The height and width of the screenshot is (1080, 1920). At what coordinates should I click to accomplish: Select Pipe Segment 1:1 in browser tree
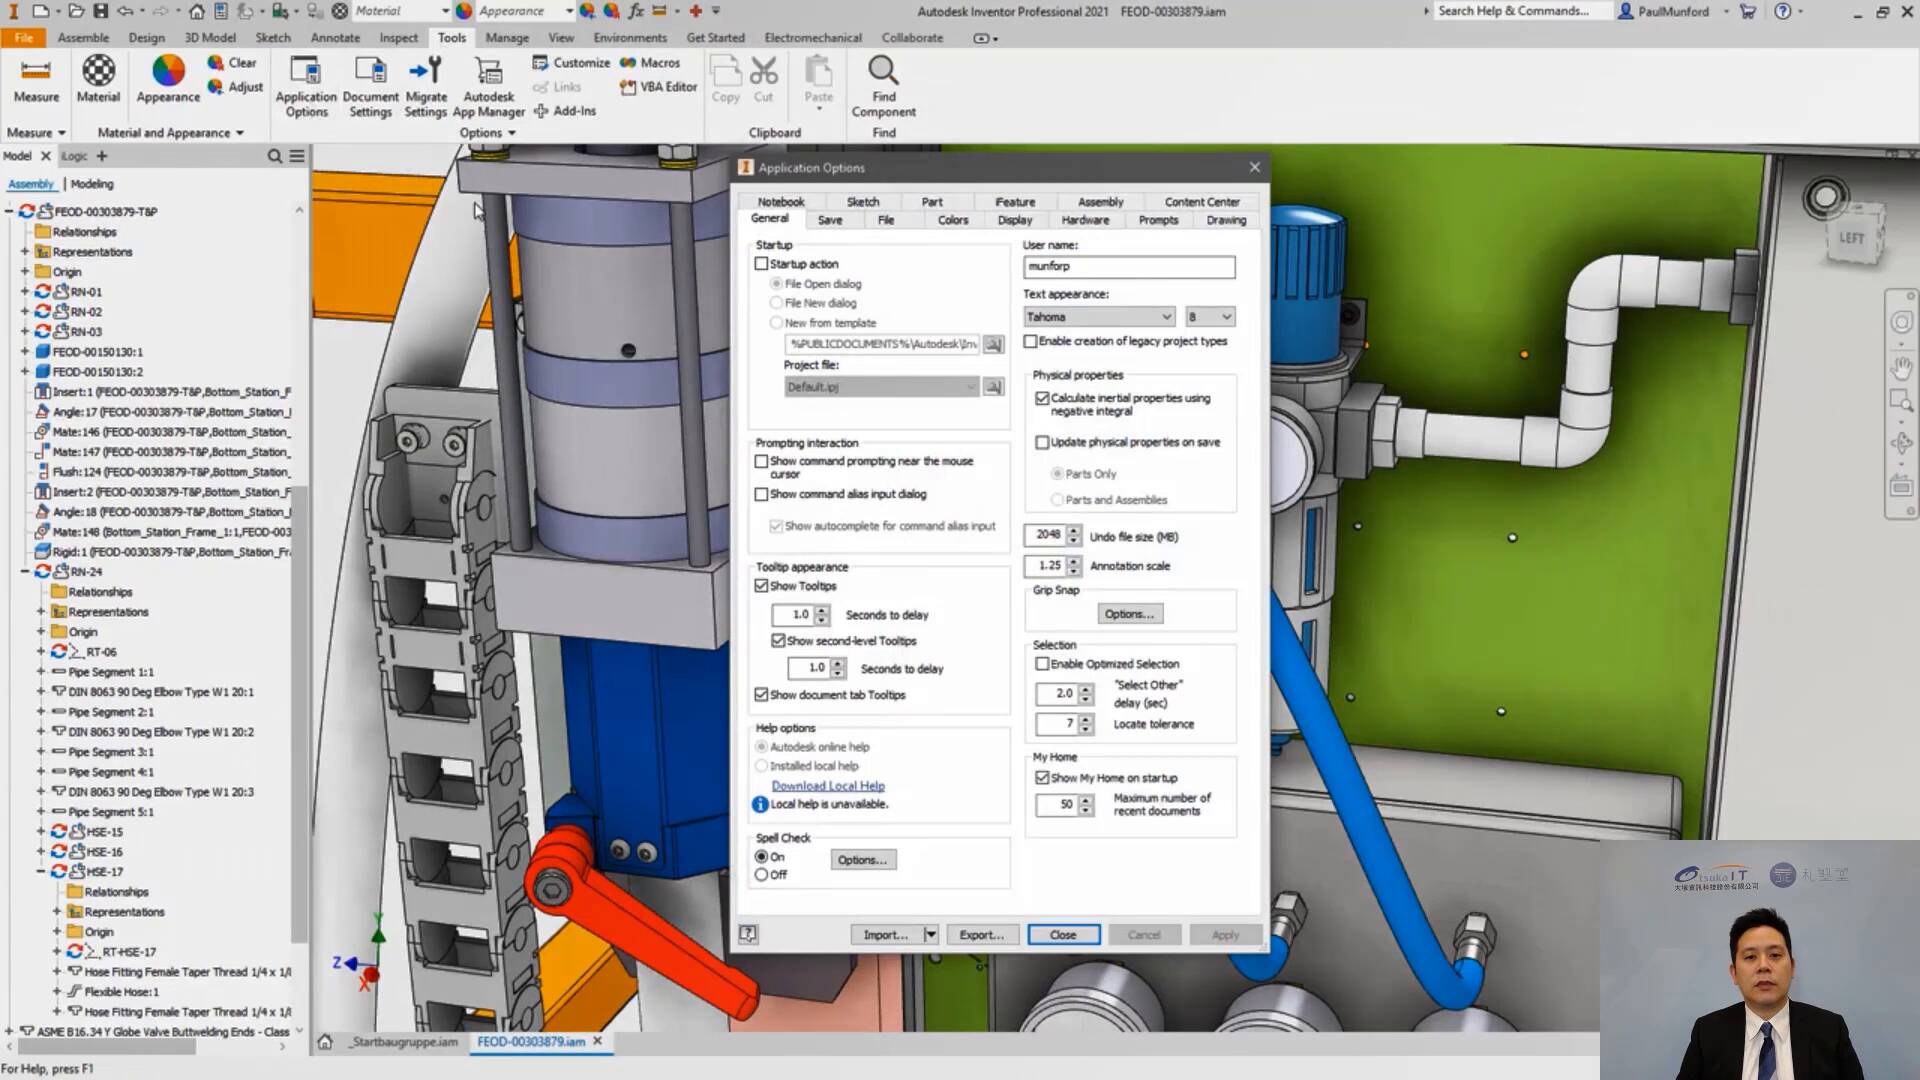(x=111, y=672)
